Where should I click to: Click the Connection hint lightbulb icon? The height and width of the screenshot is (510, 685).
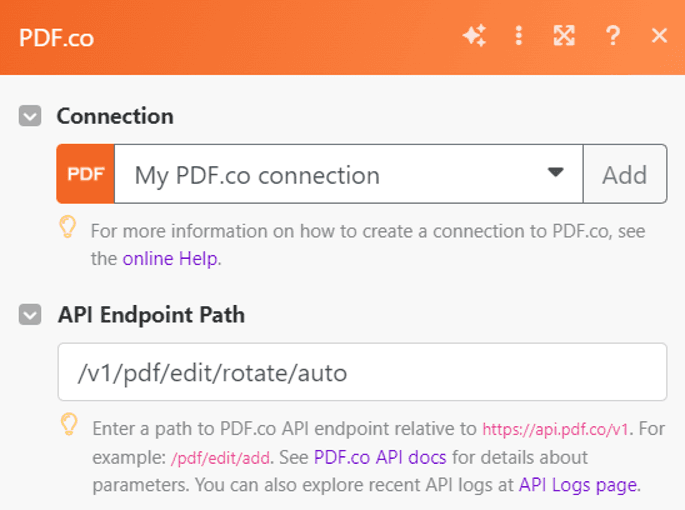point(68,227)
